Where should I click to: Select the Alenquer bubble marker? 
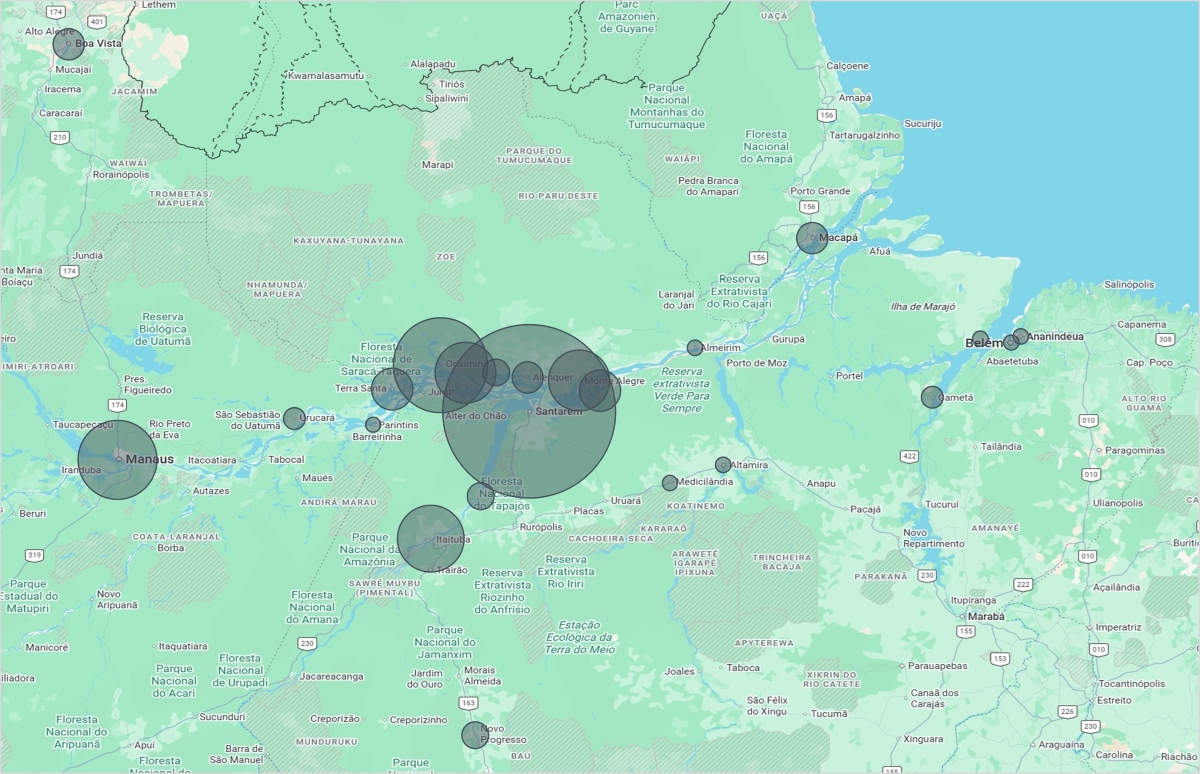click(527, 377)
